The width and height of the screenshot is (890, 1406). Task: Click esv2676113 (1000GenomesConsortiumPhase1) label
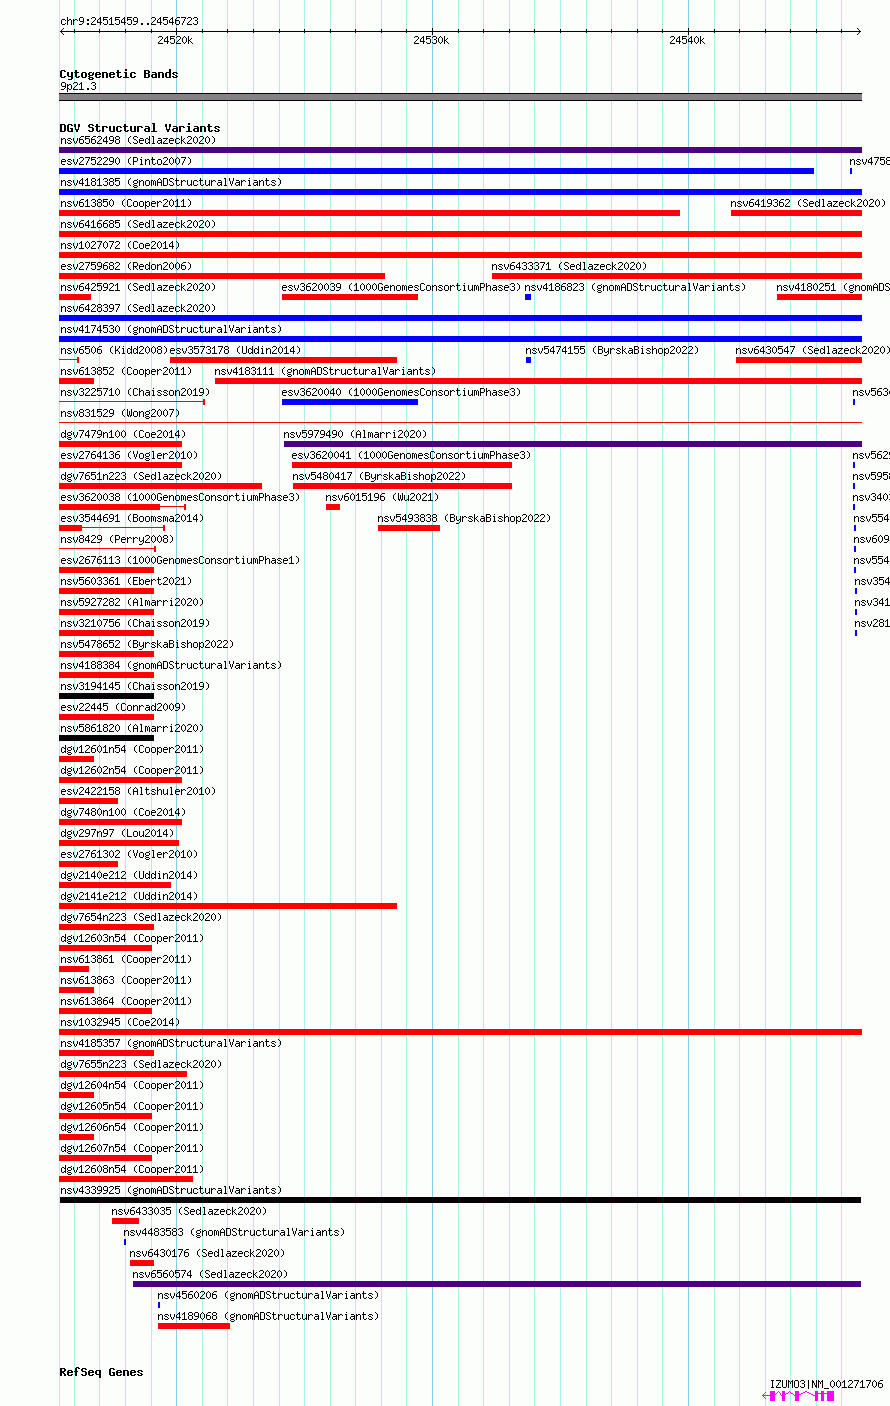click(180, 560)
